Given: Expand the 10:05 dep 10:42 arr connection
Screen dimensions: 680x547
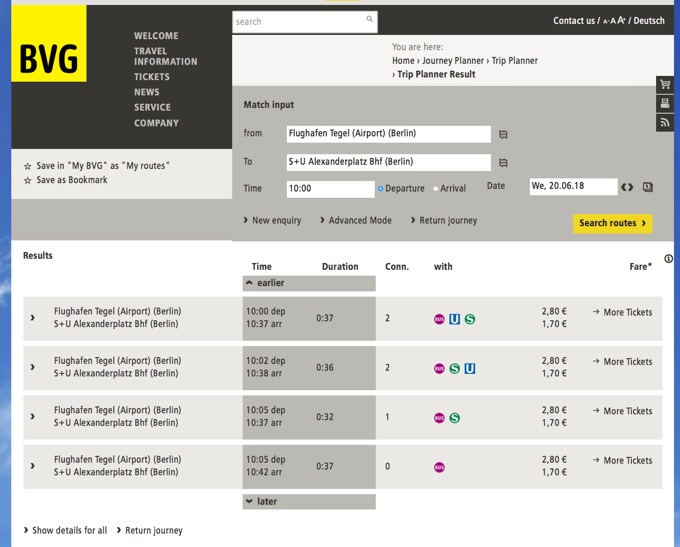Looking at the screenshot, I should tap(33, 466).
